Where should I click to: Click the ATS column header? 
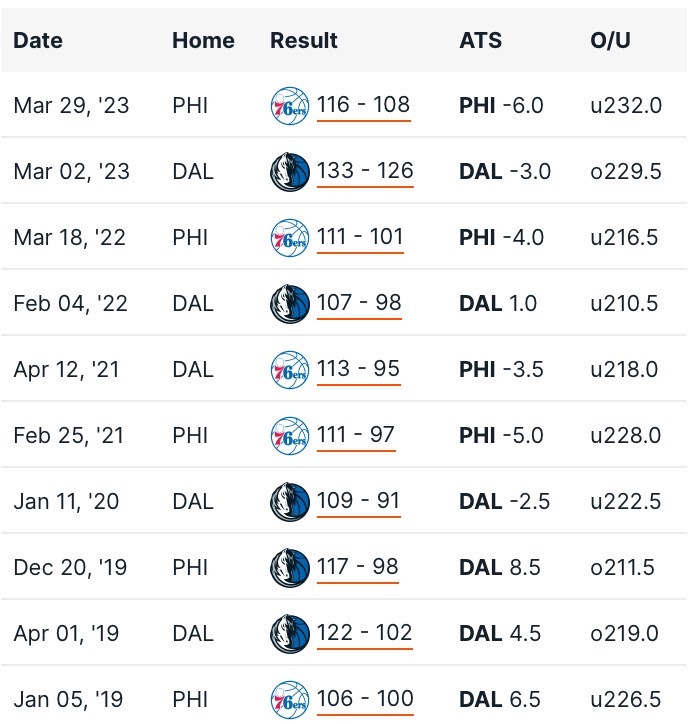click(x=480, y=41)
